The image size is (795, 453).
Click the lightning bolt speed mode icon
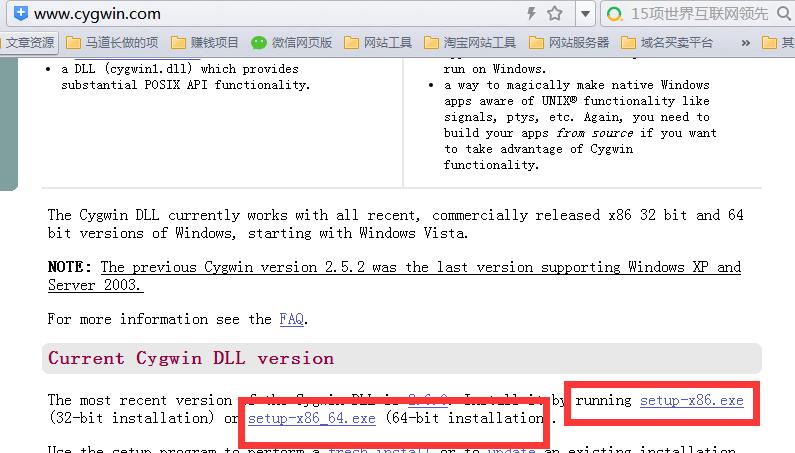coord(531,13)
